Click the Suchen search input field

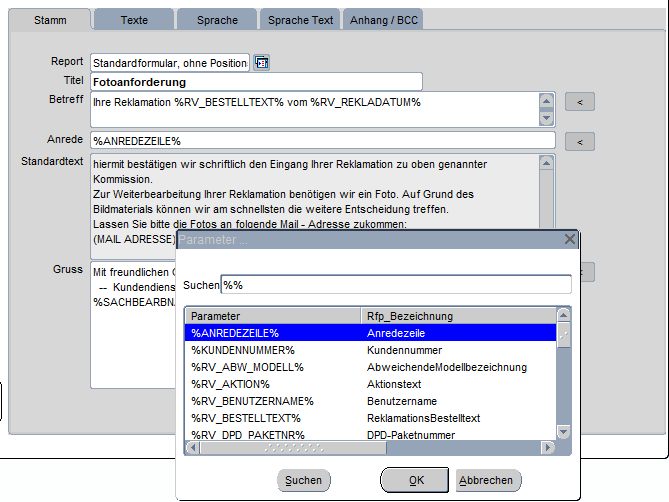(396, 285)
